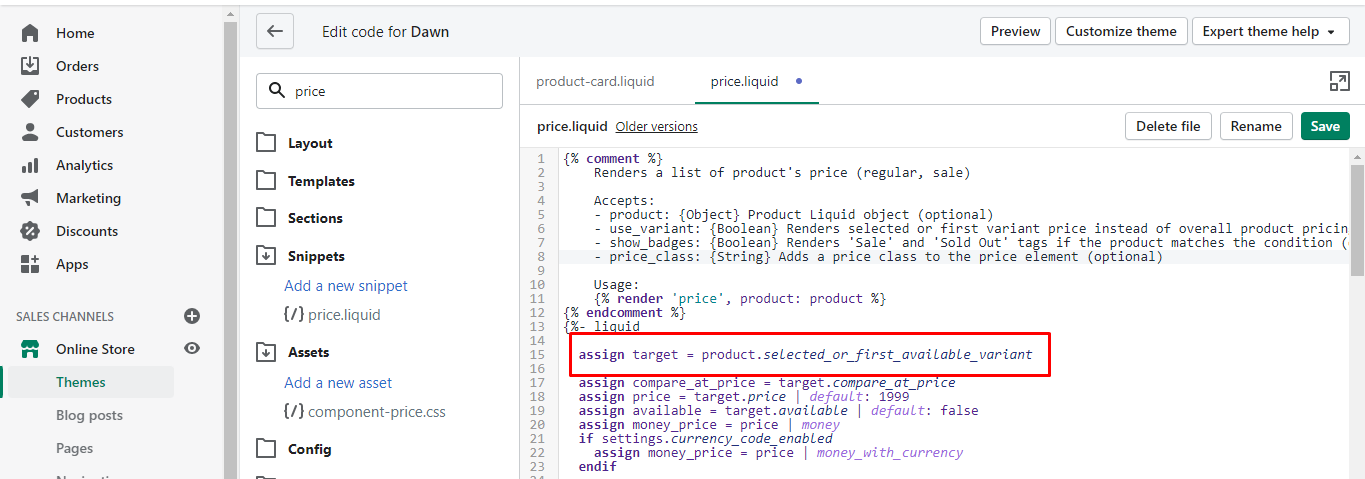Viewport: 1365px width, 479px height.
Task: Add a sales channel plus icon
Action: coord(192,316)
